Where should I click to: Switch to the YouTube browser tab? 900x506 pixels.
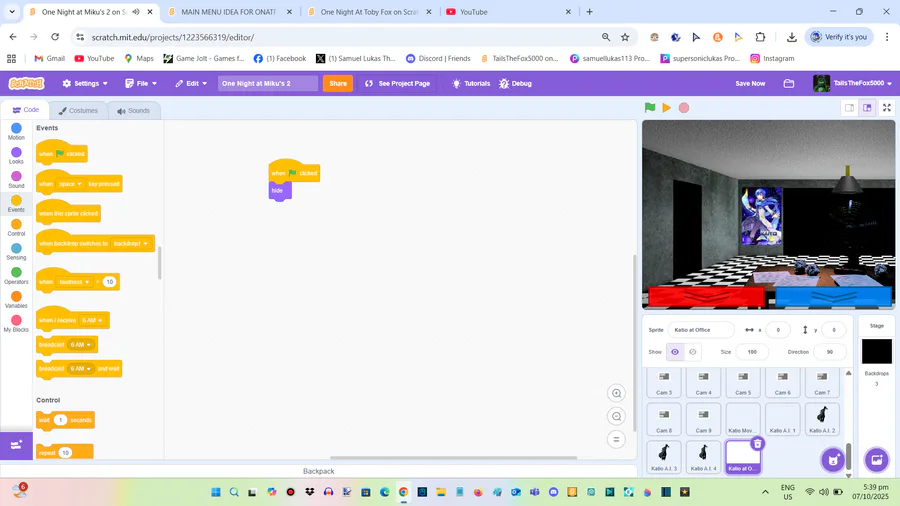[x=507, y=11]
